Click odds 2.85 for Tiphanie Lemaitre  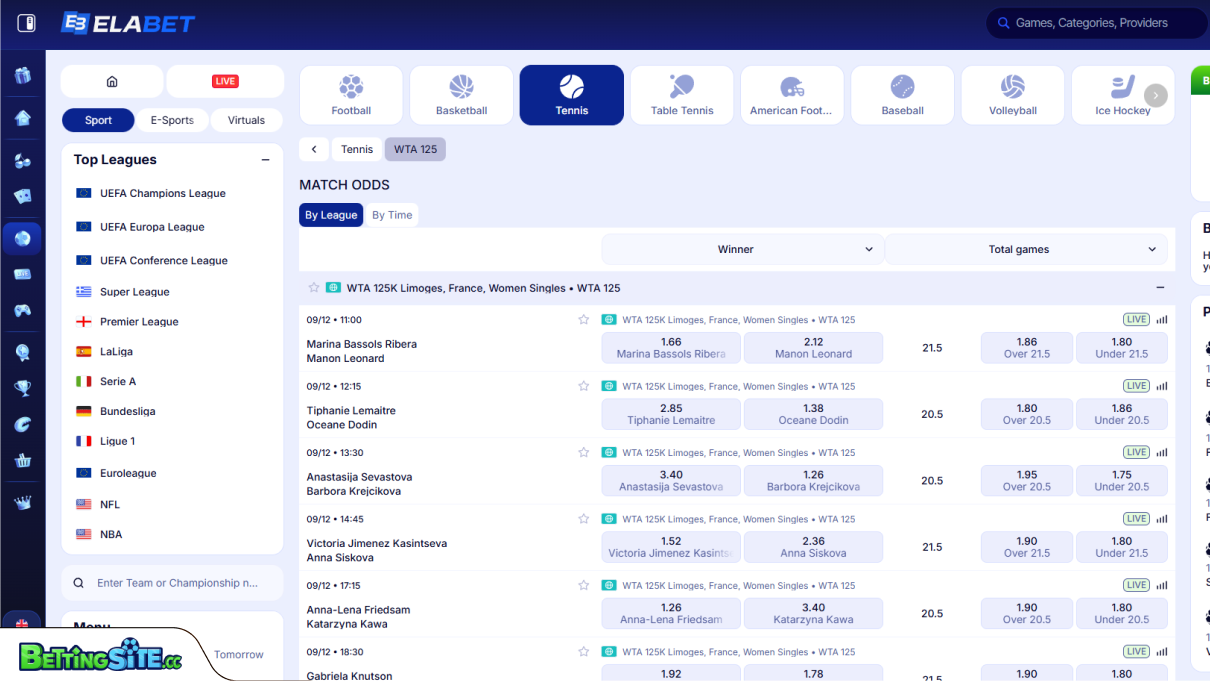pyautogui.click(x=670, y=413)
